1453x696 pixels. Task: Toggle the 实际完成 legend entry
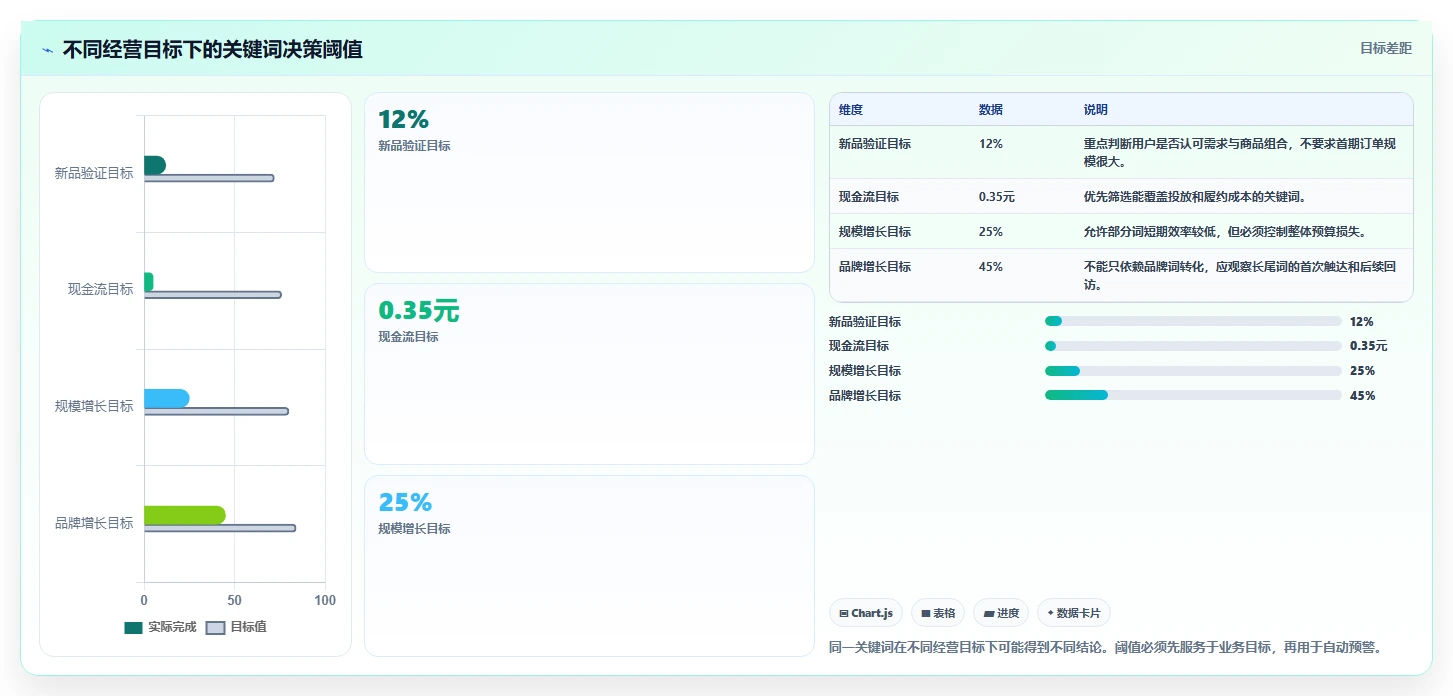coord(160,627)
